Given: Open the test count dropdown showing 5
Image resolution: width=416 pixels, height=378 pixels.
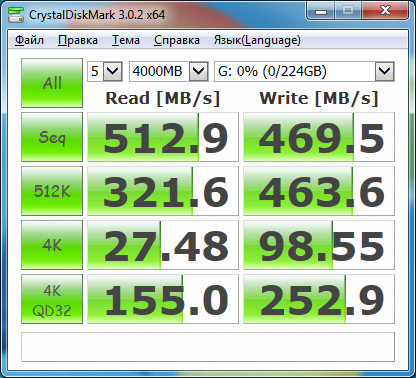Looking at the screenshot, I should (x=105, y=71).
